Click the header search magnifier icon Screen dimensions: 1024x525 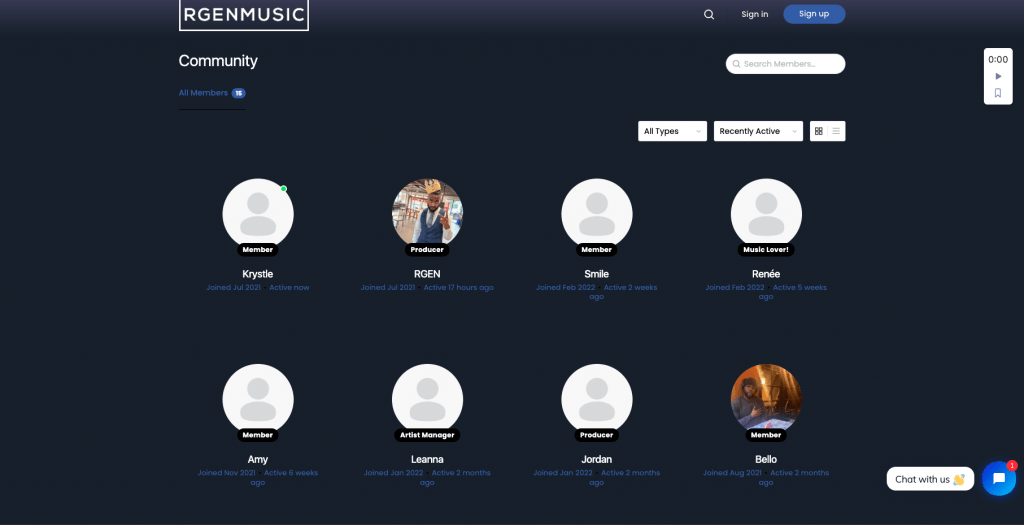(709, 14)
